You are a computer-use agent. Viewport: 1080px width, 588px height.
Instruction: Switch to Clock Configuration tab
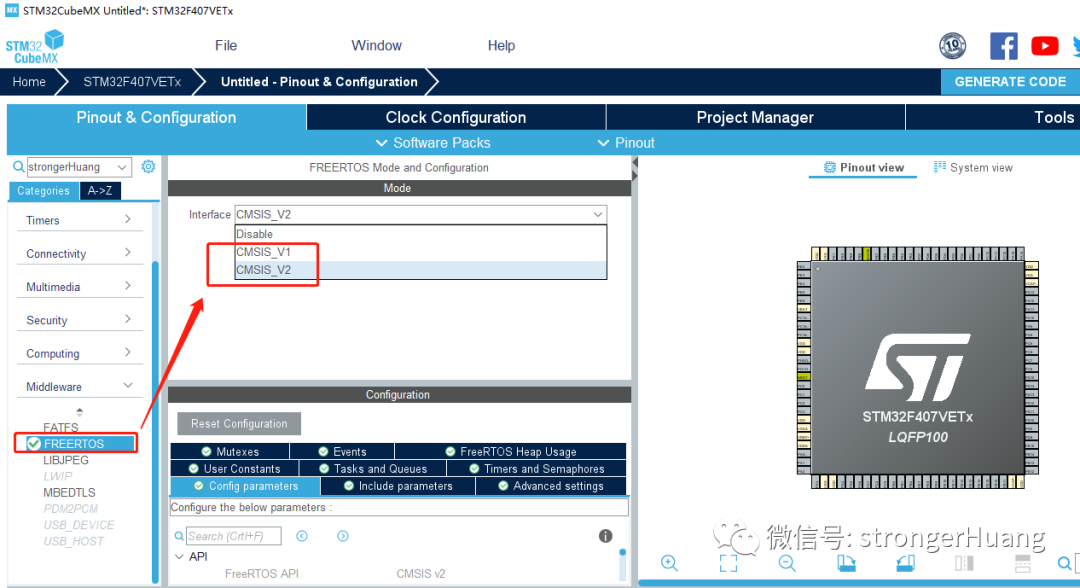coord(456,117)
